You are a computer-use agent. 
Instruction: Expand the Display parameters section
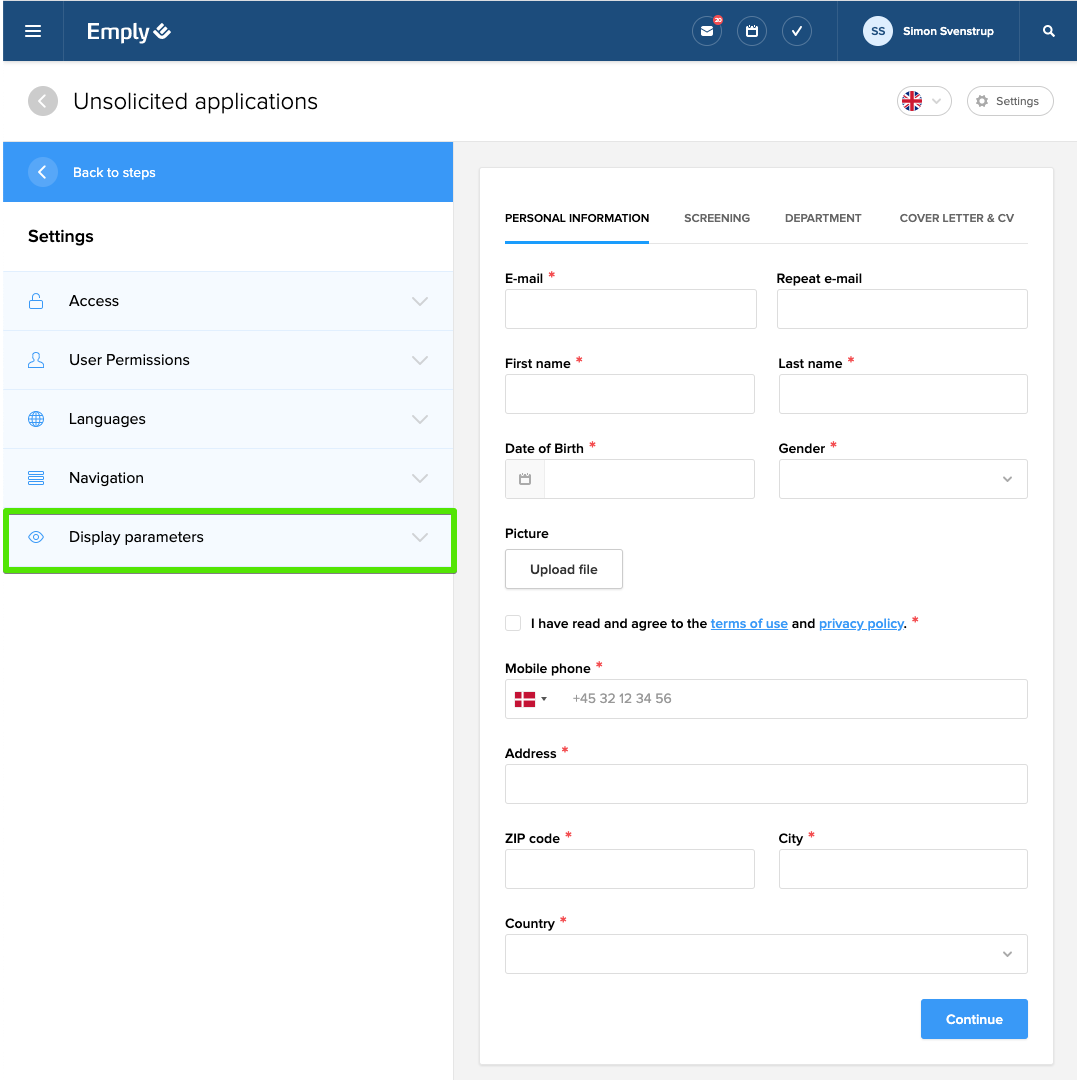(x=228, y=537)
